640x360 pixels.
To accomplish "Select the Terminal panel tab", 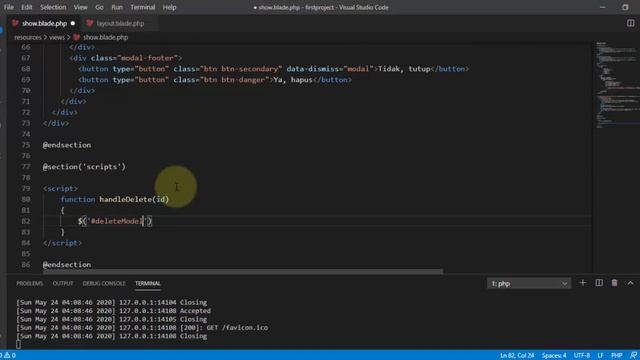I will pos(148,283).
